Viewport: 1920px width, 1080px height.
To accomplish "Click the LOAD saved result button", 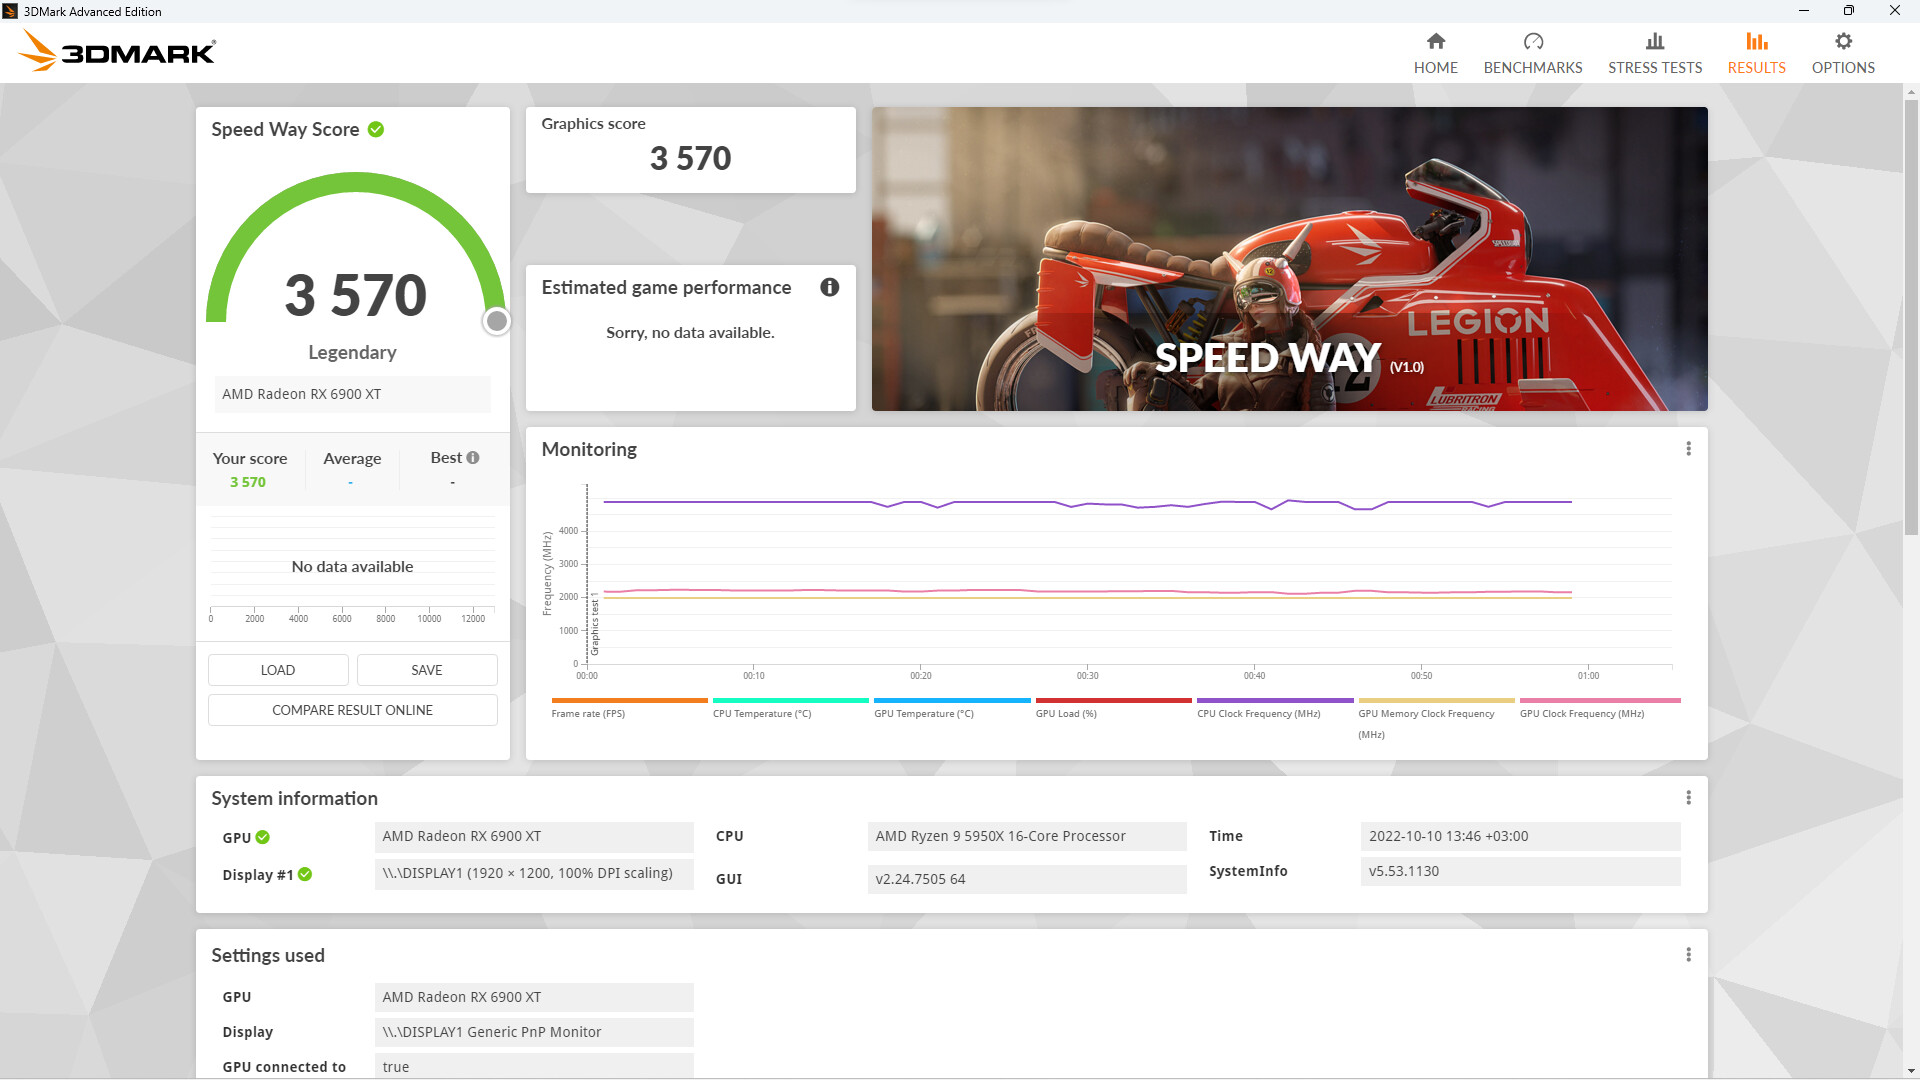I will [x=278, y=670].
